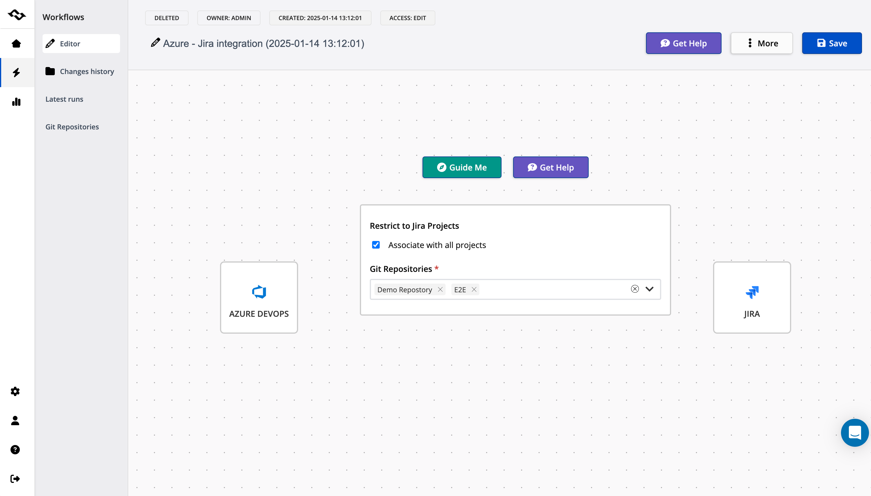Open Changes history
The height and width of the screenshot is (496, 871).
(81, 71)
